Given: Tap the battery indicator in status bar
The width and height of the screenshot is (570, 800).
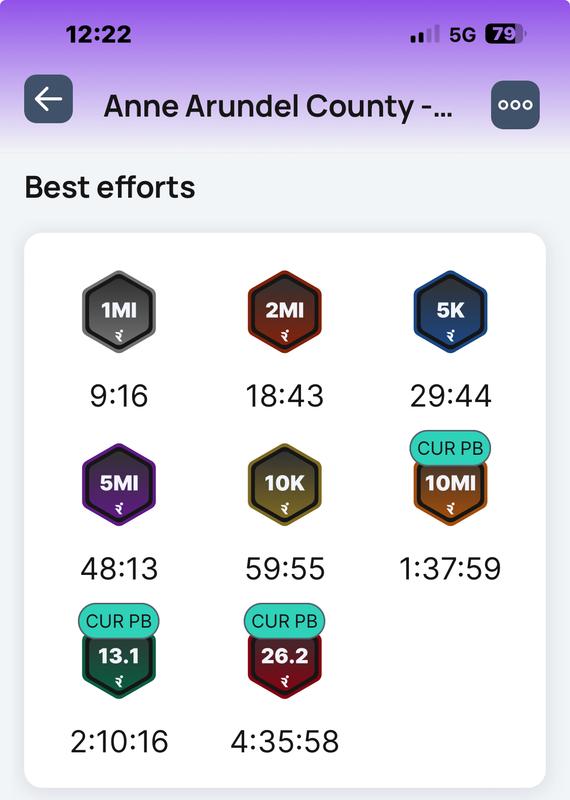Looking at the screenshot, I should coord(505,34).
